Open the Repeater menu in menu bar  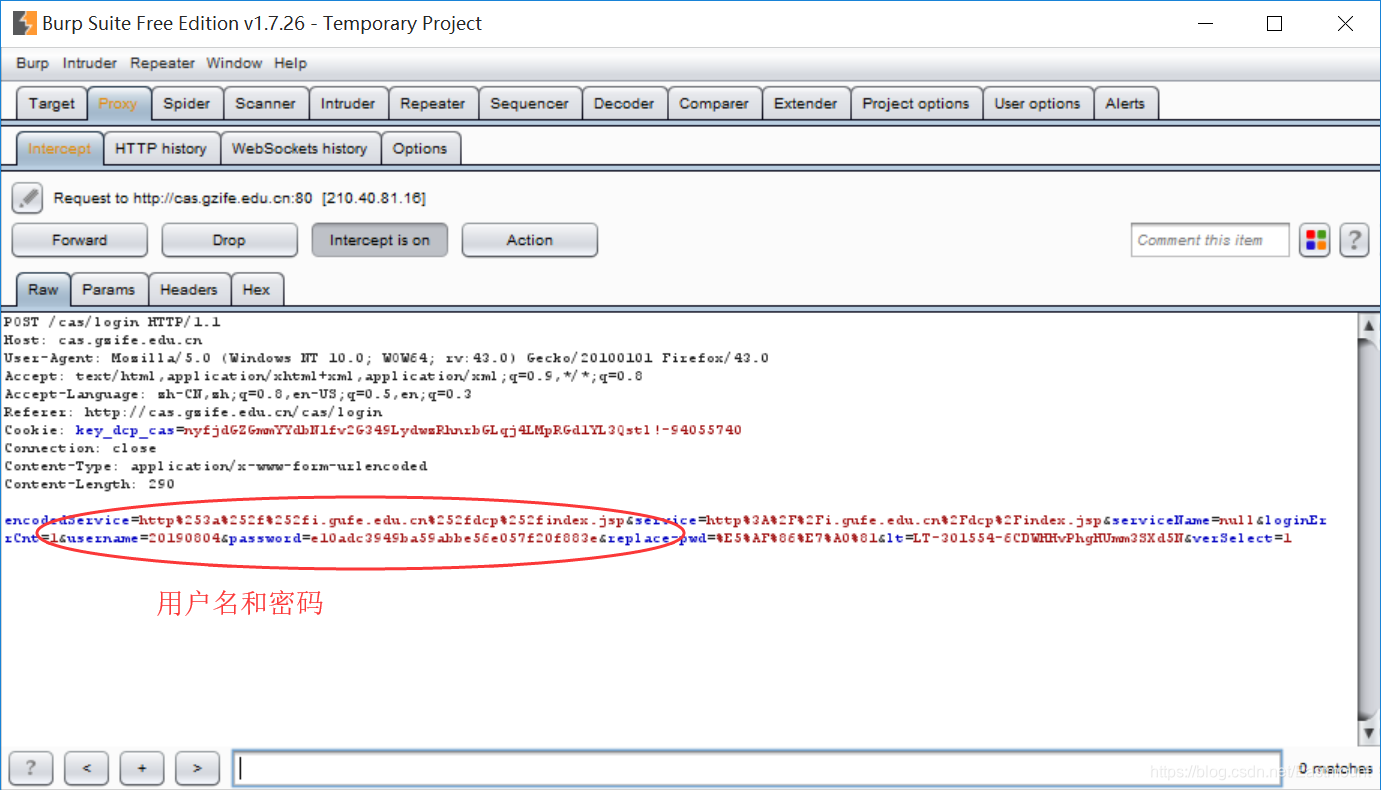(162, 63)
